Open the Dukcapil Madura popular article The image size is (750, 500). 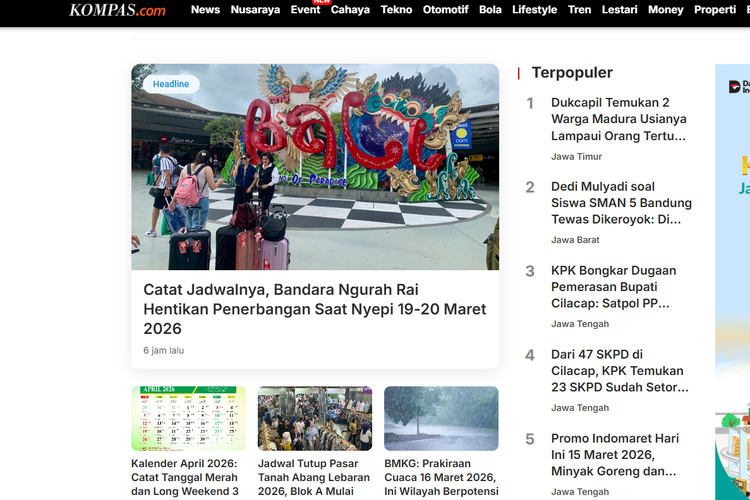click(x=618, y=119)
